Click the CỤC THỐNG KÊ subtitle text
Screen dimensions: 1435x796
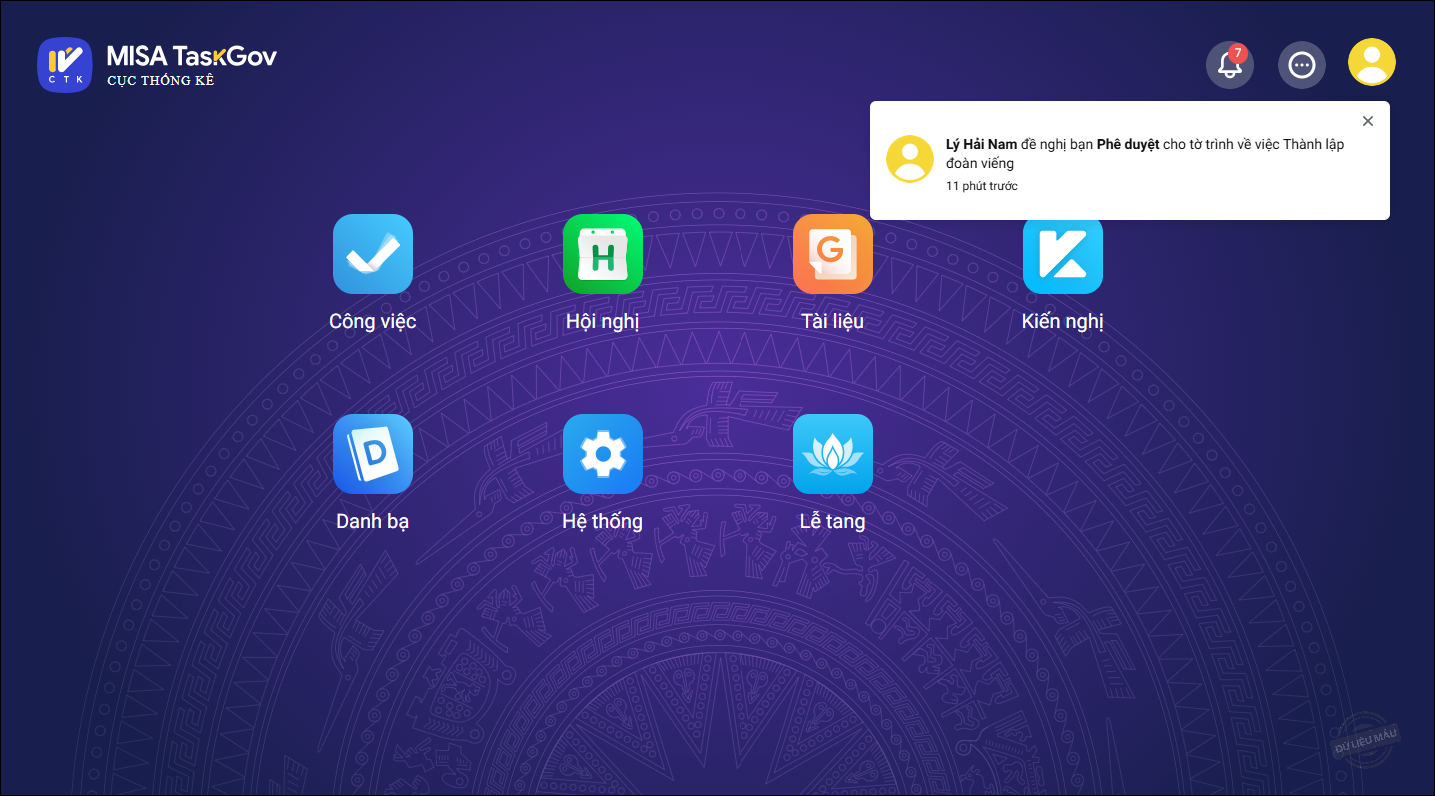click(161, 81)
